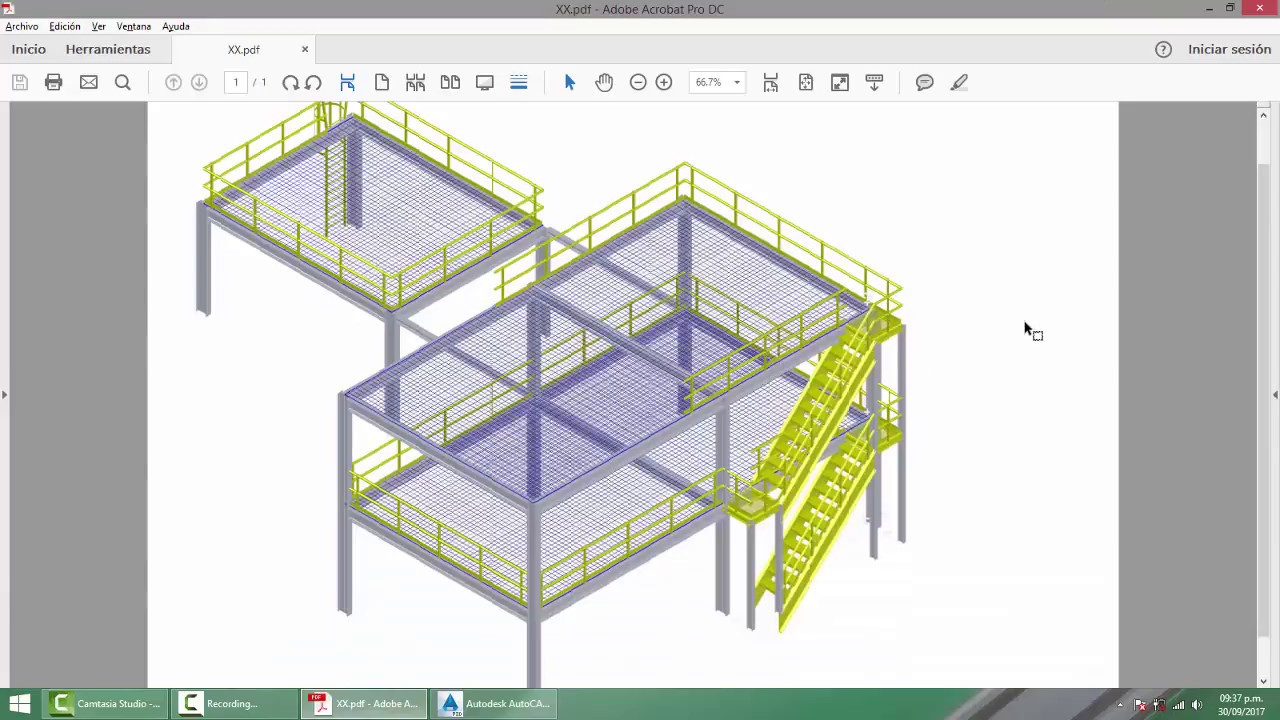Select the highlighter pen tool
The image size is (1280, 720).
(x=959, y=83)
